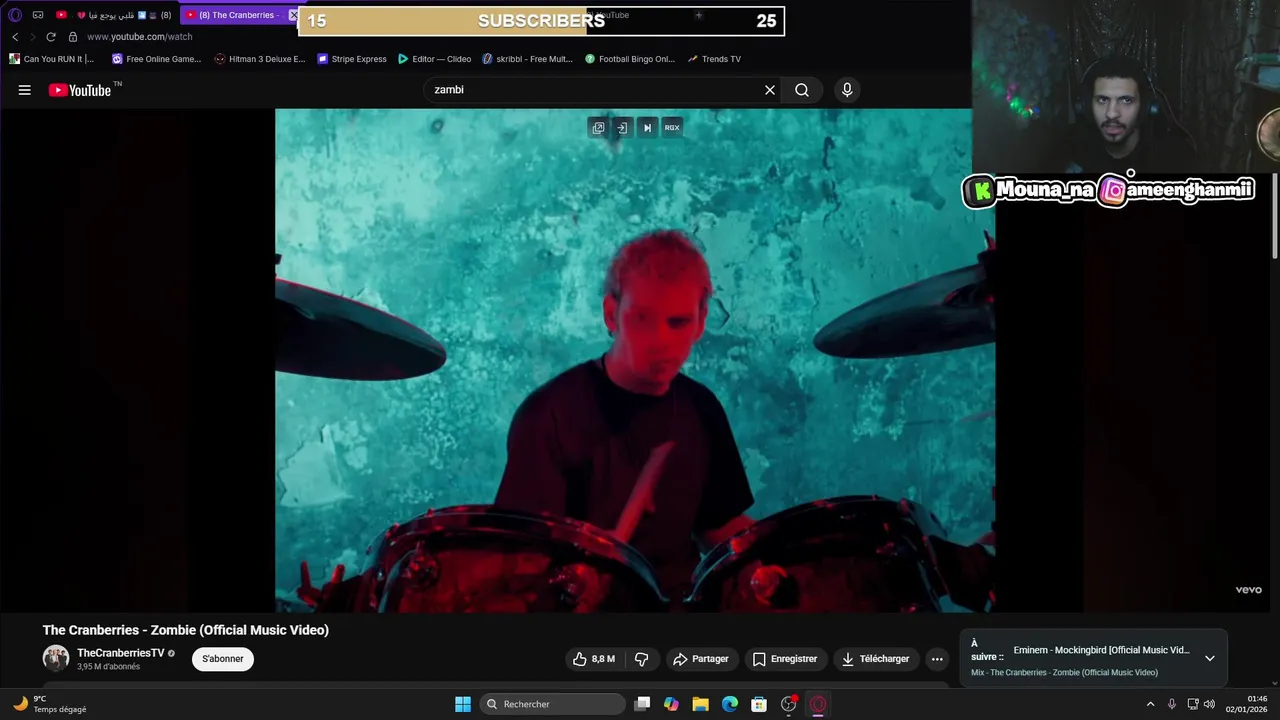Show hidden system tray icons chevron
Viewport: 1280px width, 720px height.
point(1150,704)
